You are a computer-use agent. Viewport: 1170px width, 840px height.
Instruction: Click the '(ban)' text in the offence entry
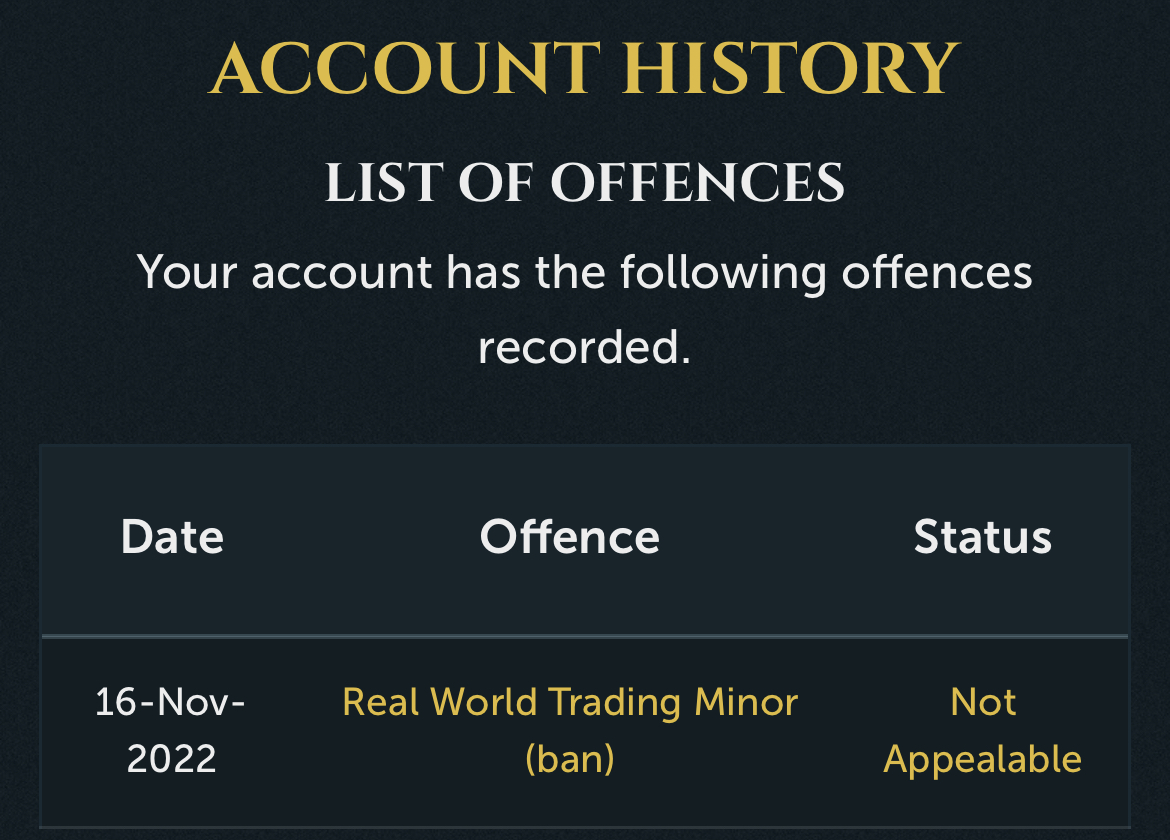pyautogui.click(x=570, y=759)
